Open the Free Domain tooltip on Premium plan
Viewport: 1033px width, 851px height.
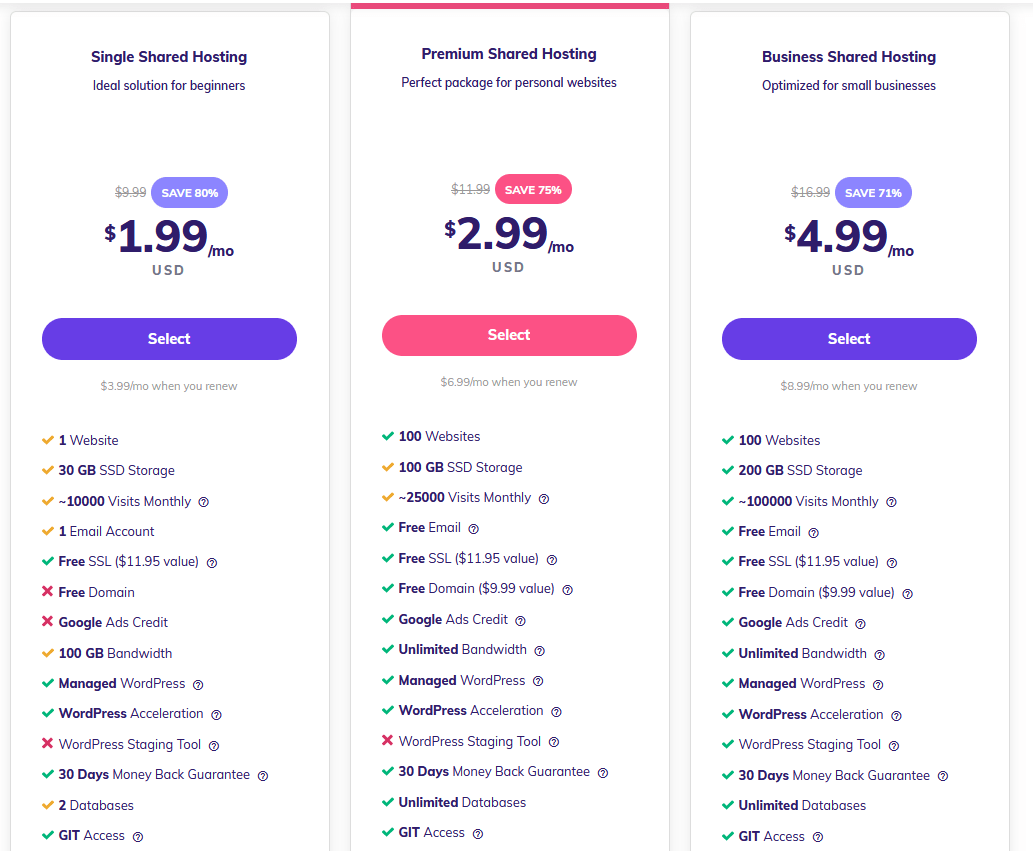coord(567,590)
